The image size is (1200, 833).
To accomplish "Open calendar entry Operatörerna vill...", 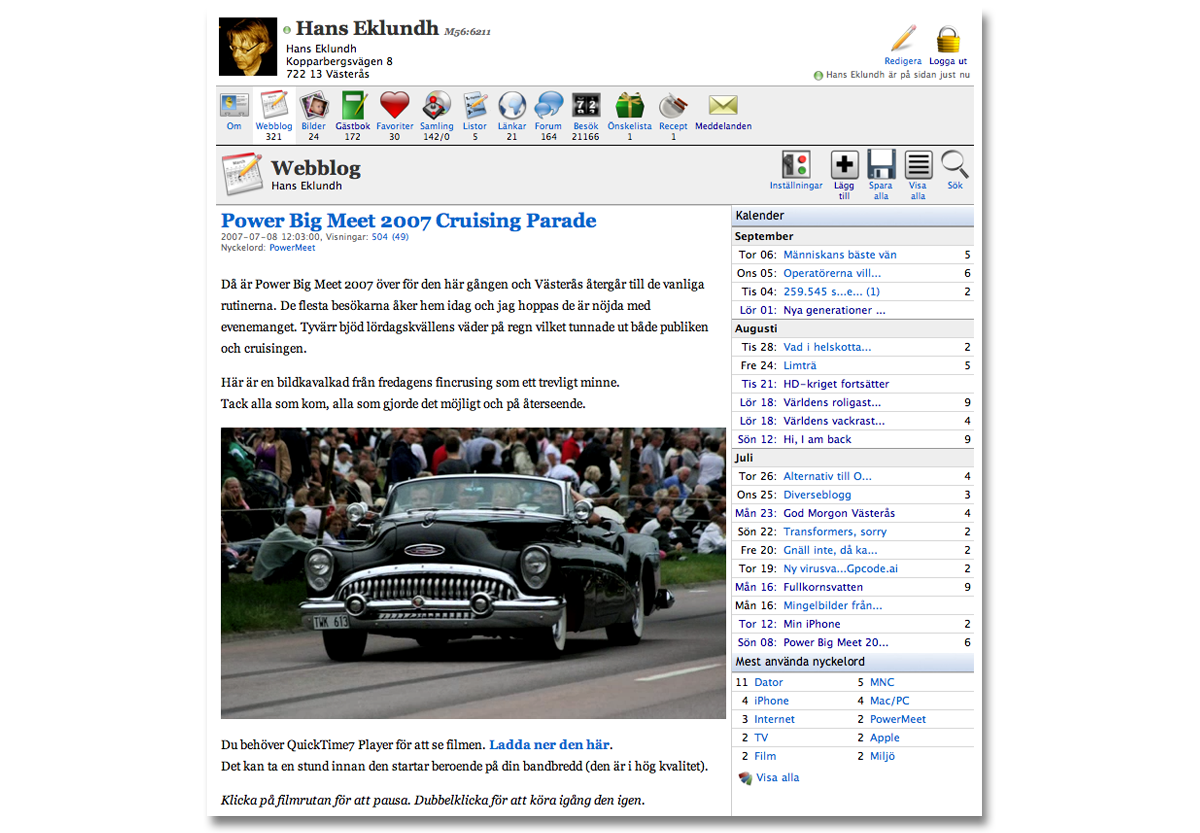I will [832, 273].
